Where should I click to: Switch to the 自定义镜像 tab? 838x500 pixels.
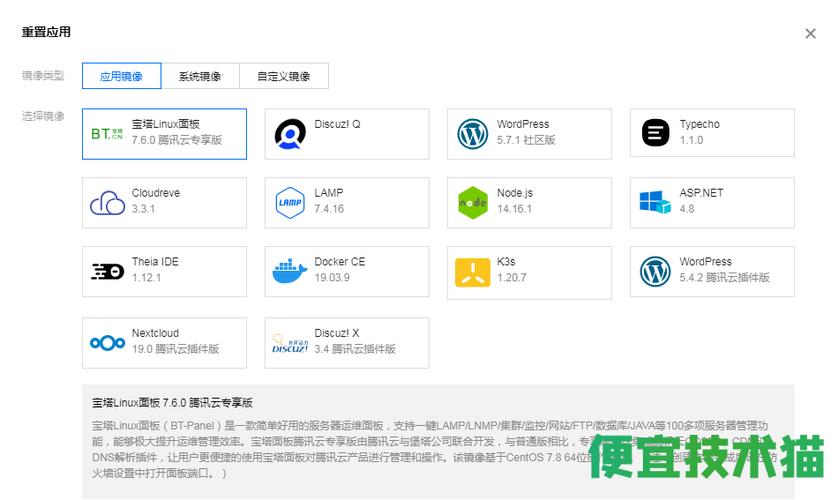pos(284,76)
